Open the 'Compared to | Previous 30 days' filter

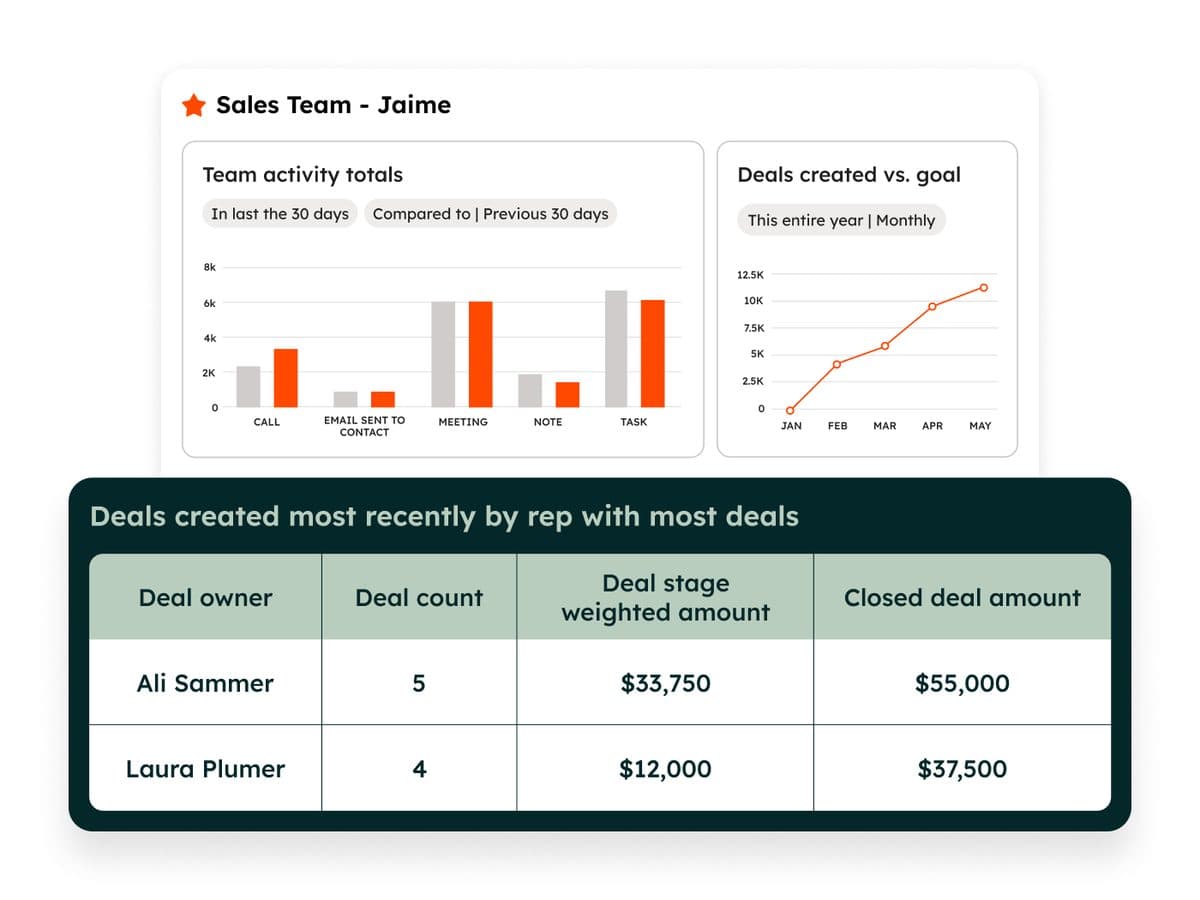click(x=490, y=214)
